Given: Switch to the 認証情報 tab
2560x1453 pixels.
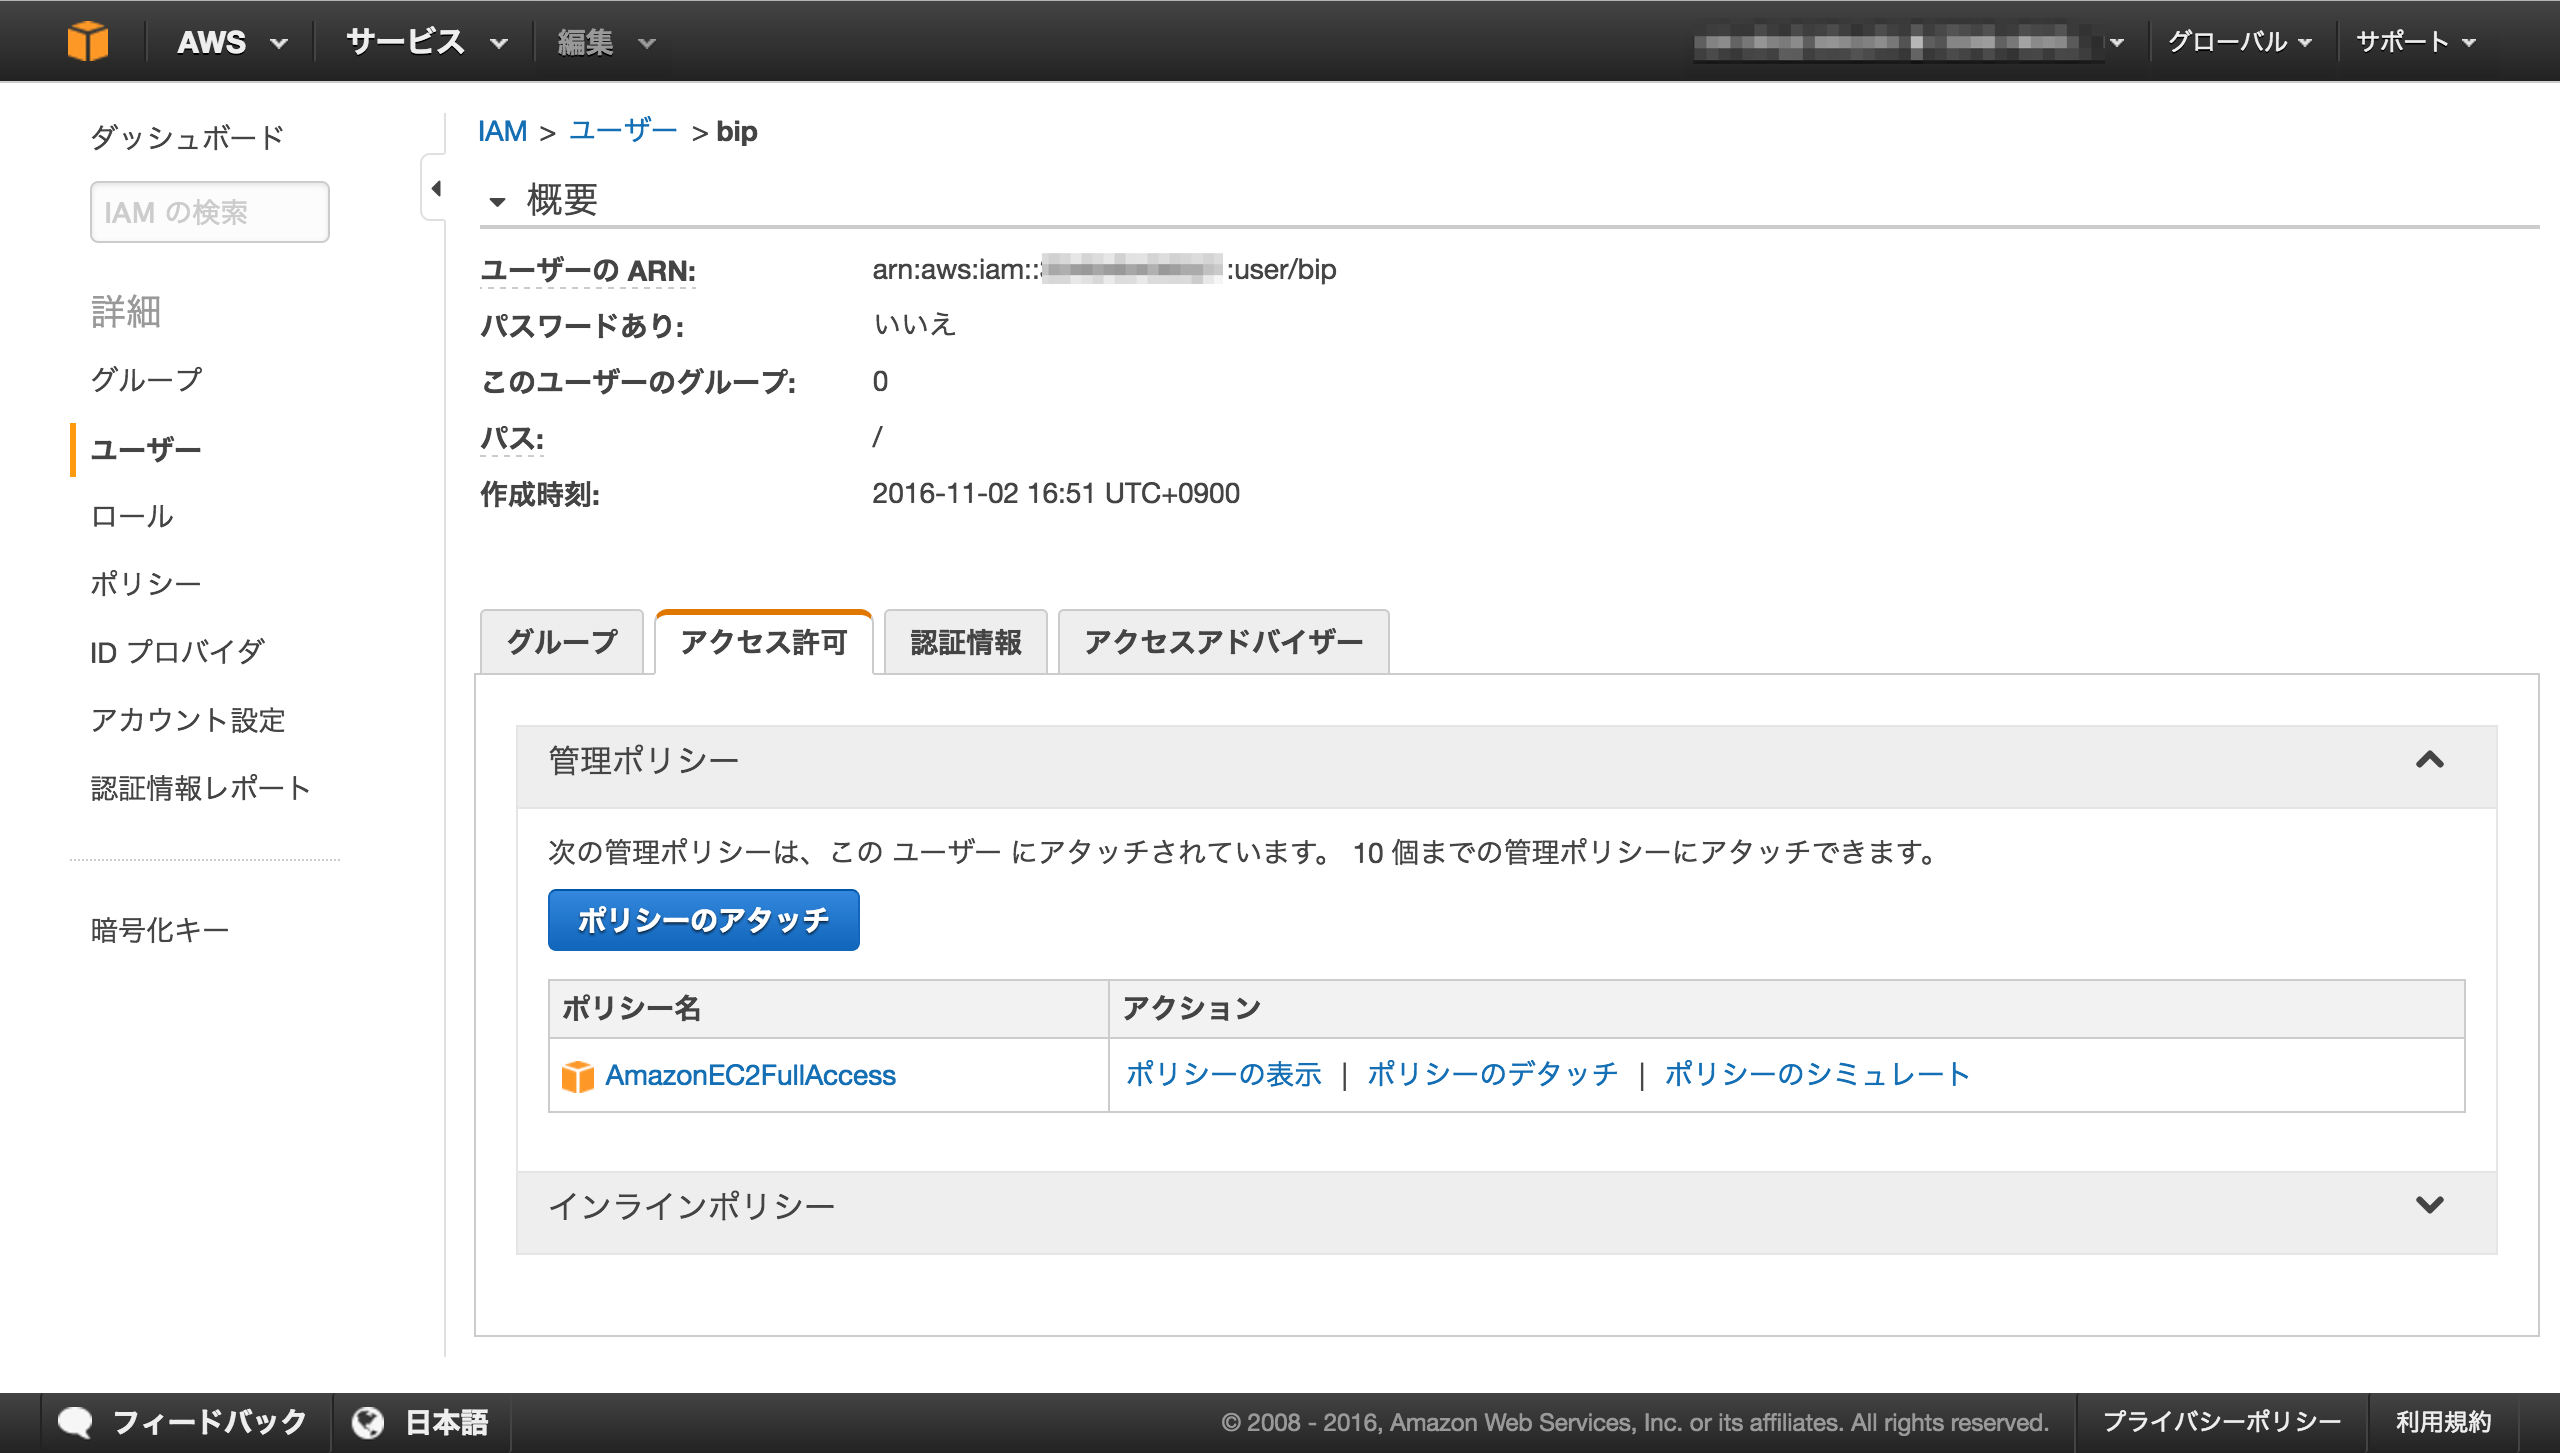Looking at the screenshot, I should click(x=966, y=642).
